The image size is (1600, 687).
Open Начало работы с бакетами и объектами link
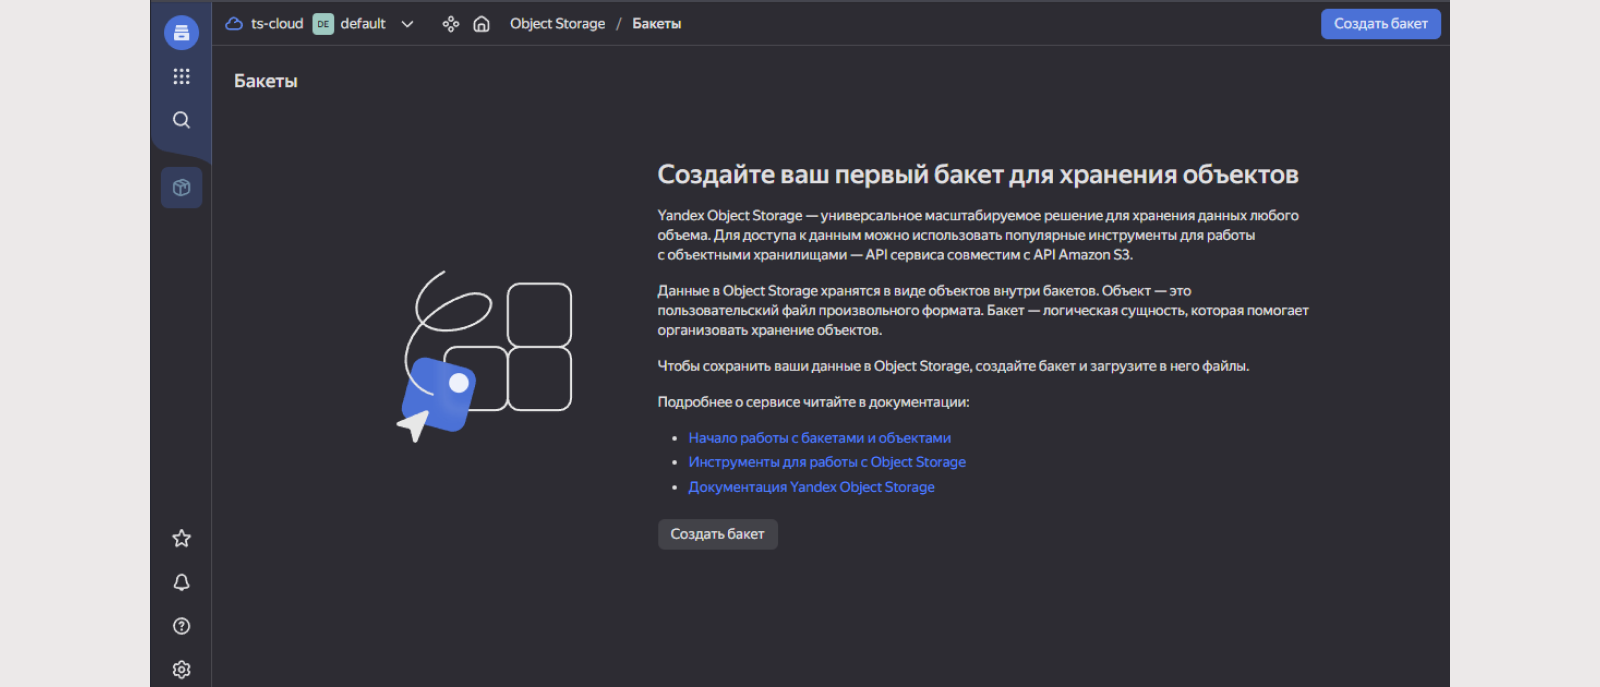819,438
